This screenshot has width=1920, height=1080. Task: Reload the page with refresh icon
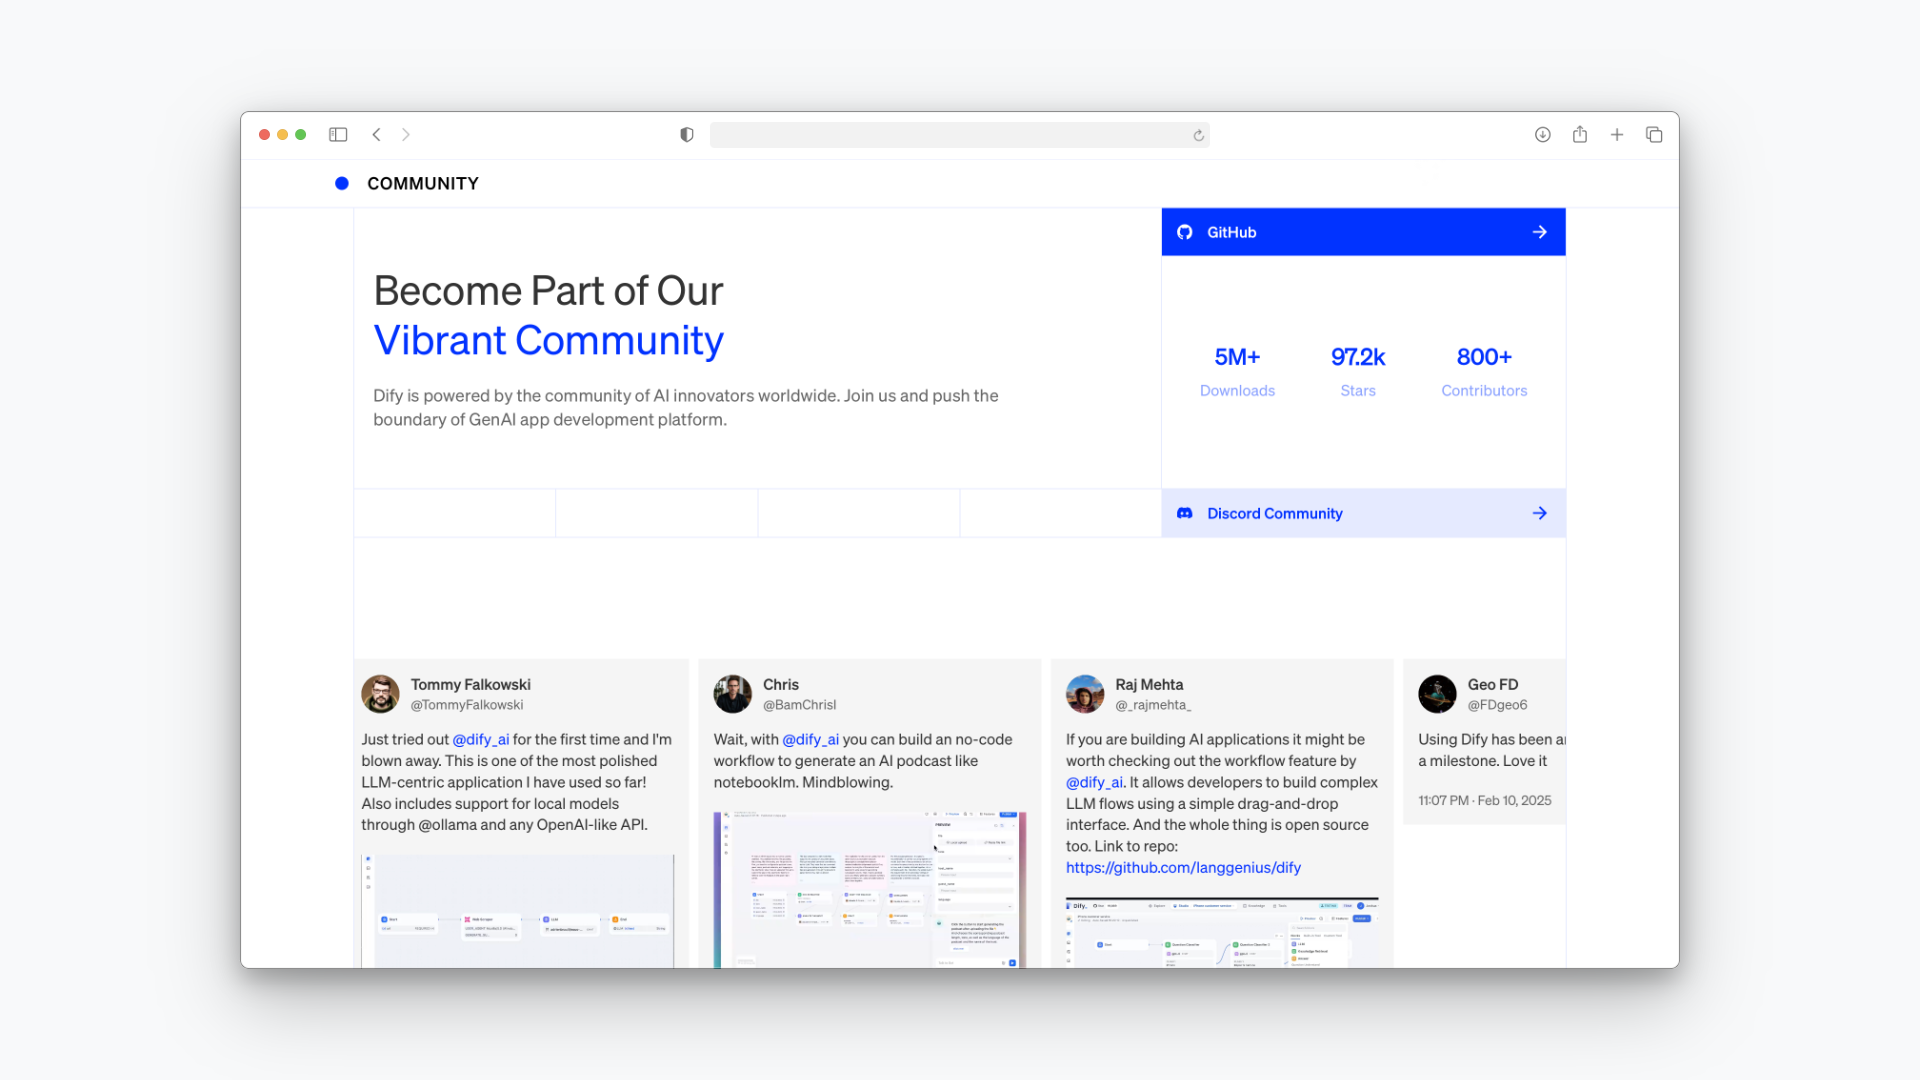click(x=1198, y=135)
